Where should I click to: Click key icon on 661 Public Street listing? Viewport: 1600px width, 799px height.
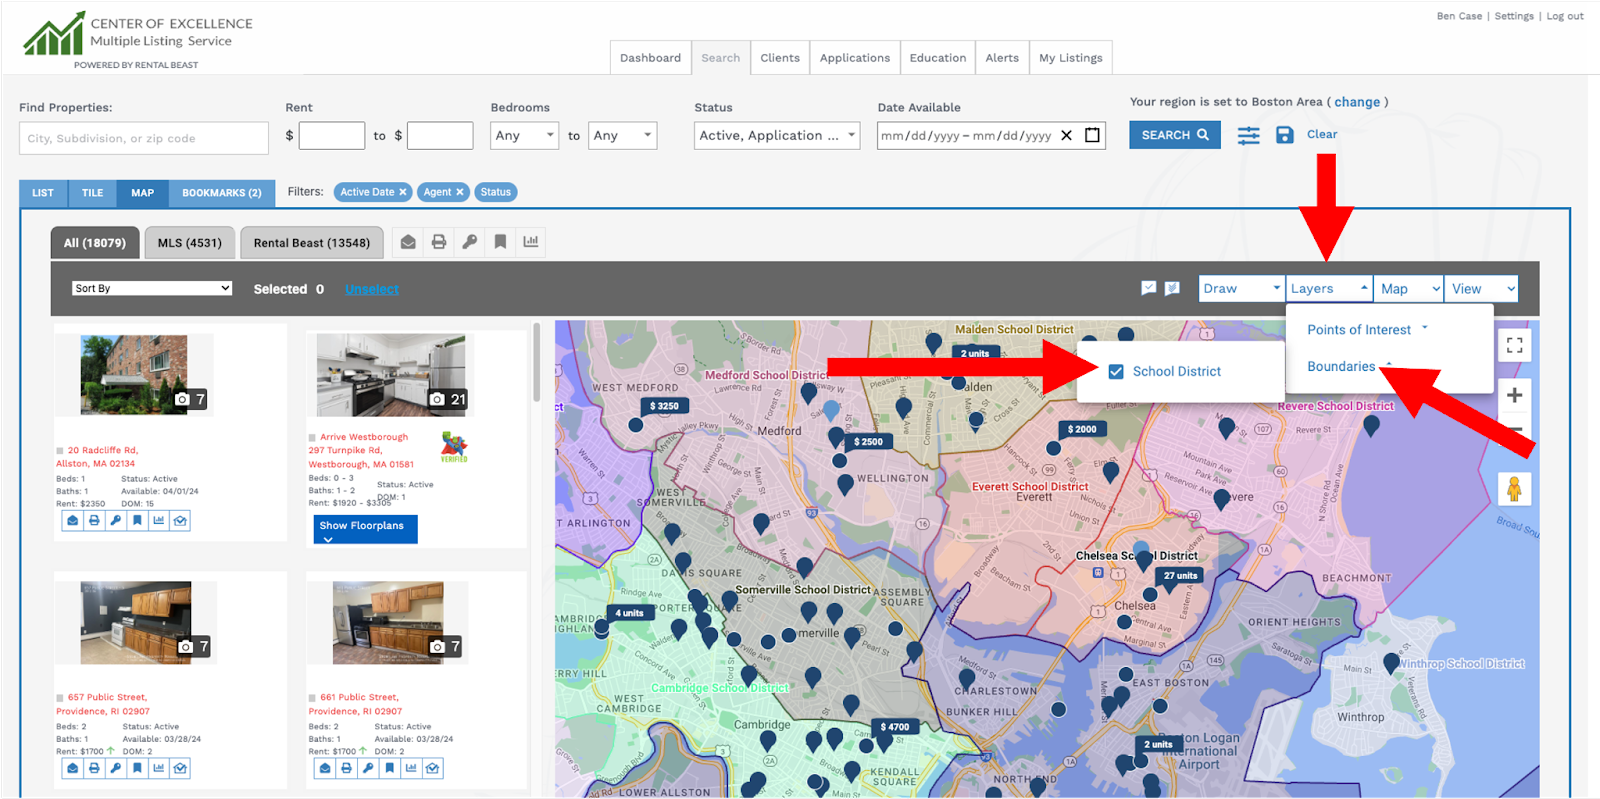tap(368, 768)
